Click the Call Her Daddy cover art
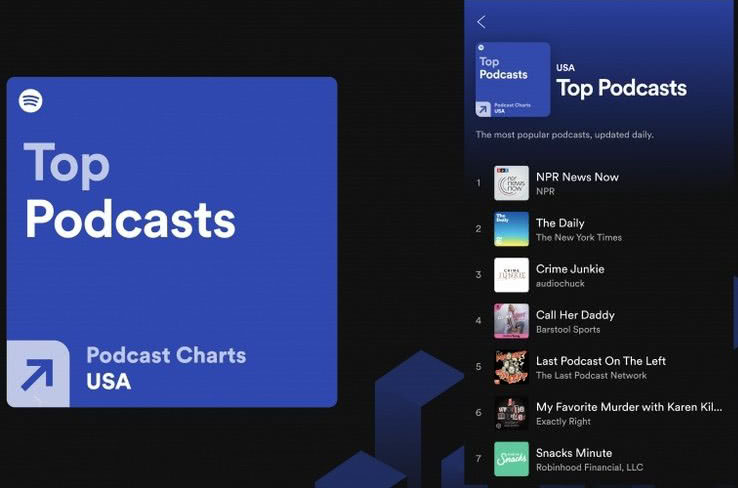This screenshot has width=738, height=488. 511,321
